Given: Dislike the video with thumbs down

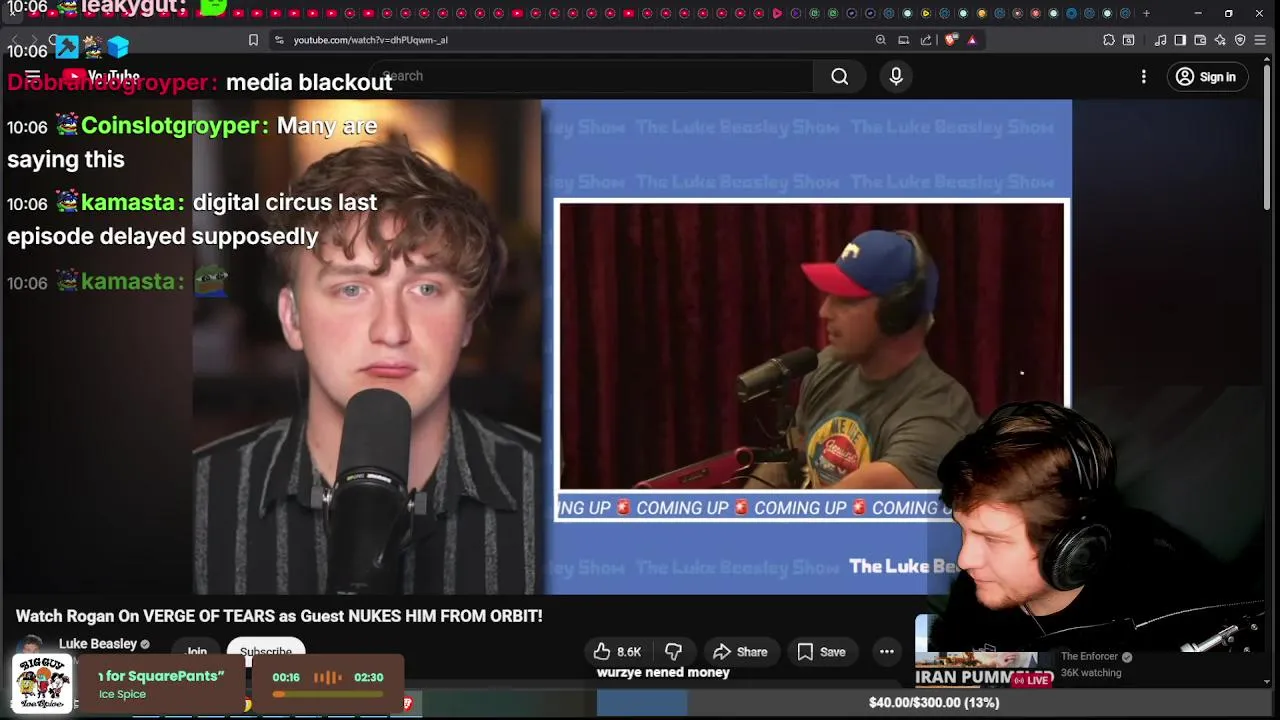Looking at the screenshot, I should 674,652.
